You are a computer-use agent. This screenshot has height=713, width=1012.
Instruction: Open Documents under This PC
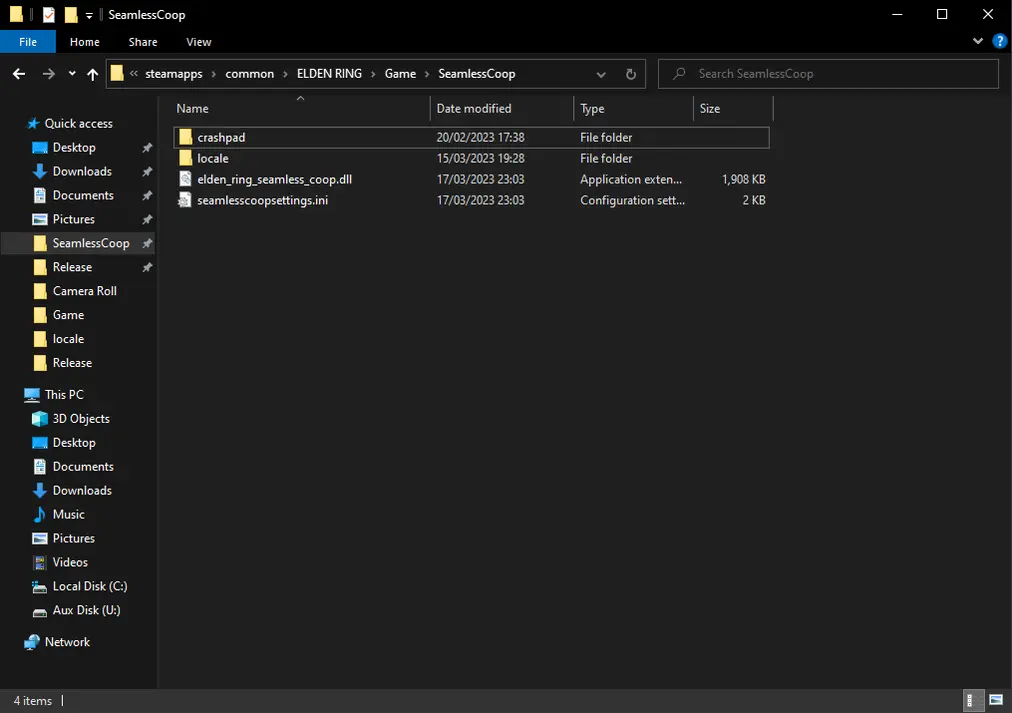tap(83, 466)
